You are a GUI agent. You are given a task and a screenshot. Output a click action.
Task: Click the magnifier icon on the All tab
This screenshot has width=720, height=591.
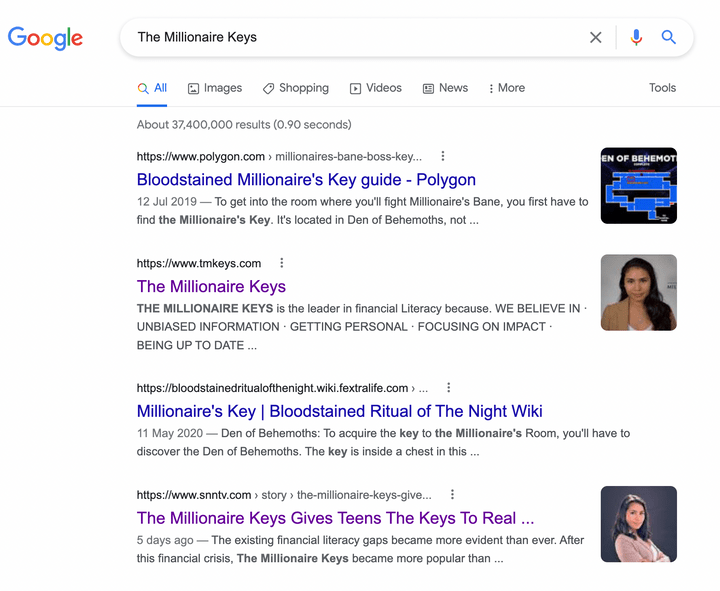click(143, 89)
